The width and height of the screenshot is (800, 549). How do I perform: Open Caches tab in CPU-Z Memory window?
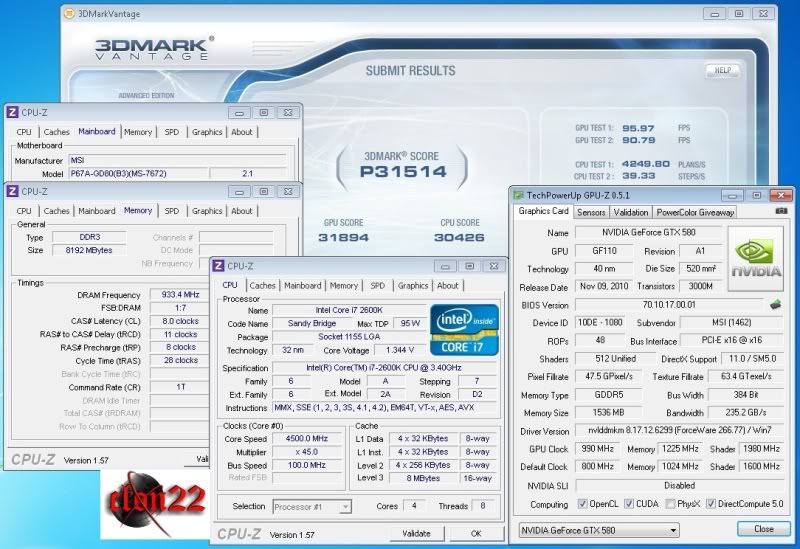[56, 211]
